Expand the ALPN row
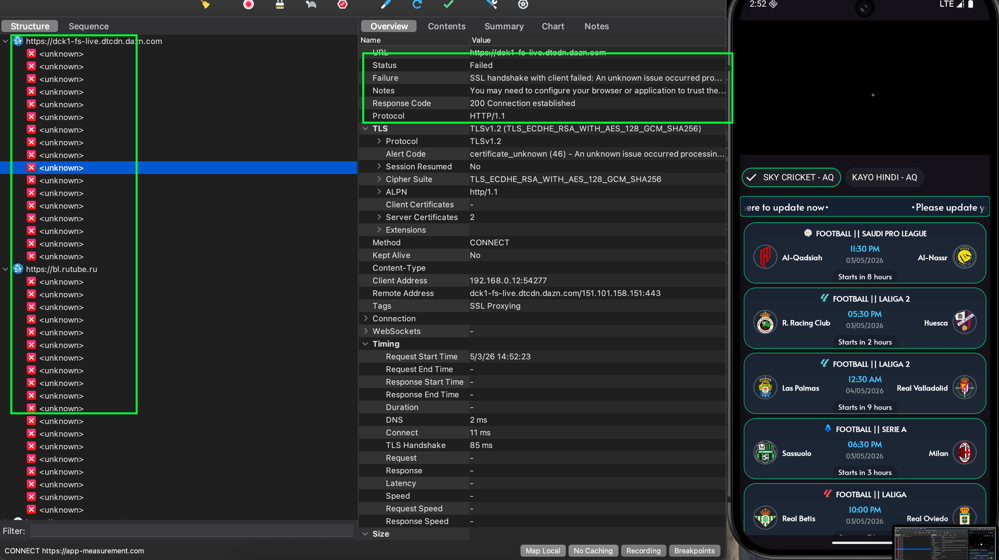Viewport: 999px width, 560px height. click(379, 192)
